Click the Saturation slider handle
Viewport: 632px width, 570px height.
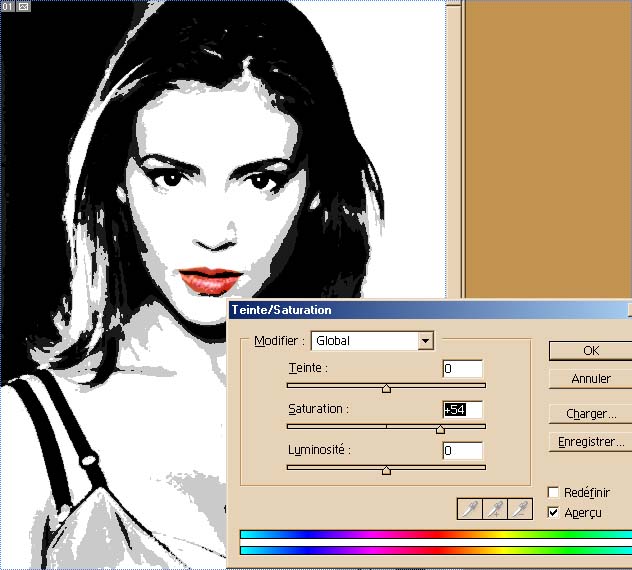click(440, 429)
